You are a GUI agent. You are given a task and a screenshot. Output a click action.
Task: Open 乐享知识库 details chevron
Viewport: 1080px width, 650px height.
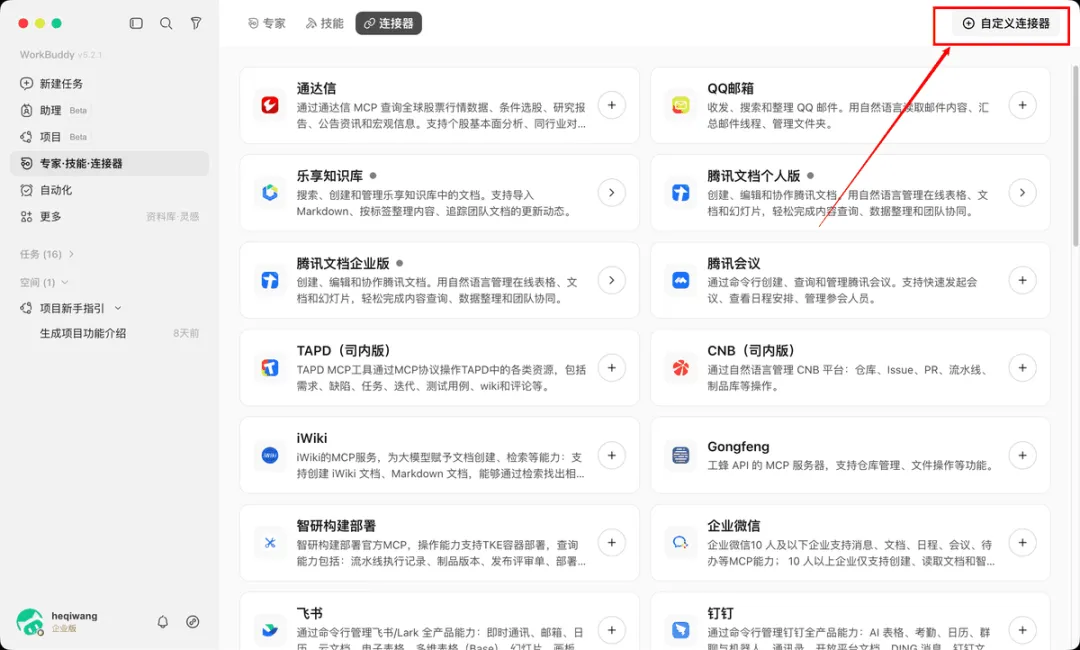point(612,193)
